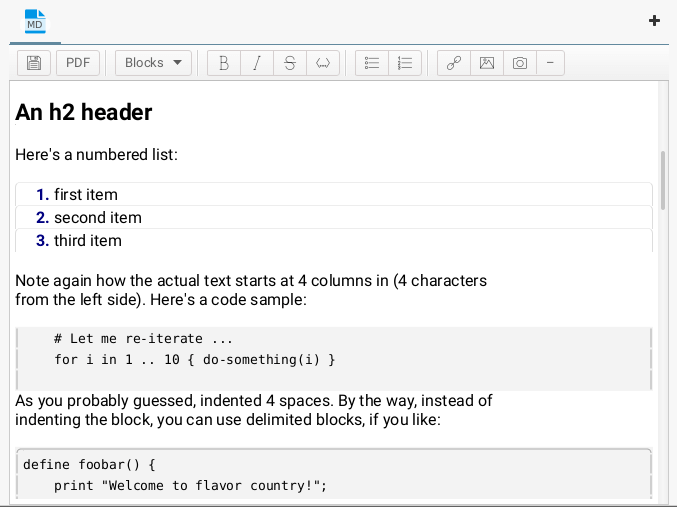
Task: Open the Blocks dropdown menu
Action: [153, 63]
